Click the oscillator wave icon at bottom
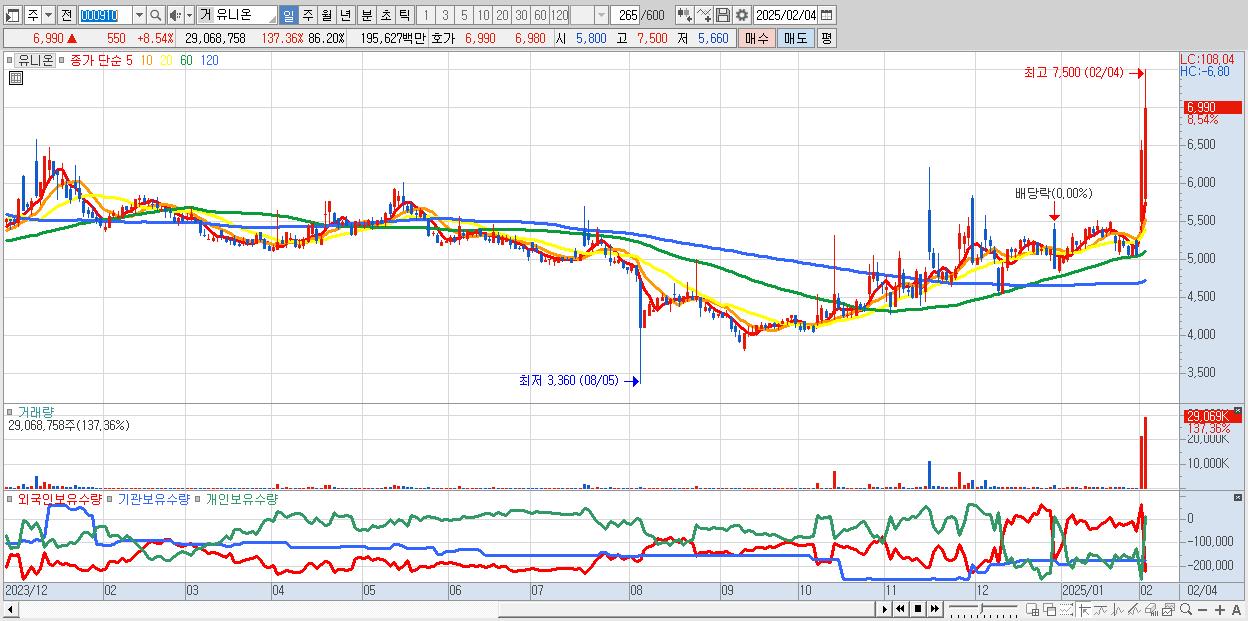The height and width of the screenshot is (621, 1248). [x=1118, y=610]
